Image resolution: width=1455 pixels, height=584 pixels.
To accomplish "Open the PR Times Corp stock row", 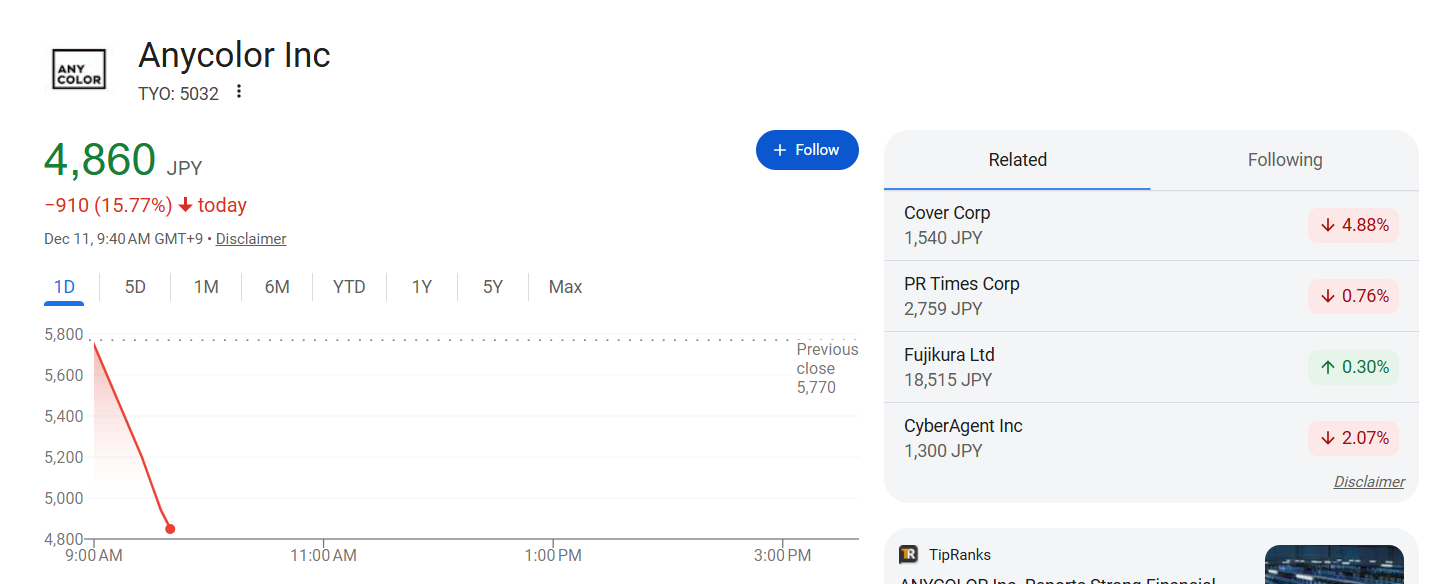I will [x=1151, y=296].
